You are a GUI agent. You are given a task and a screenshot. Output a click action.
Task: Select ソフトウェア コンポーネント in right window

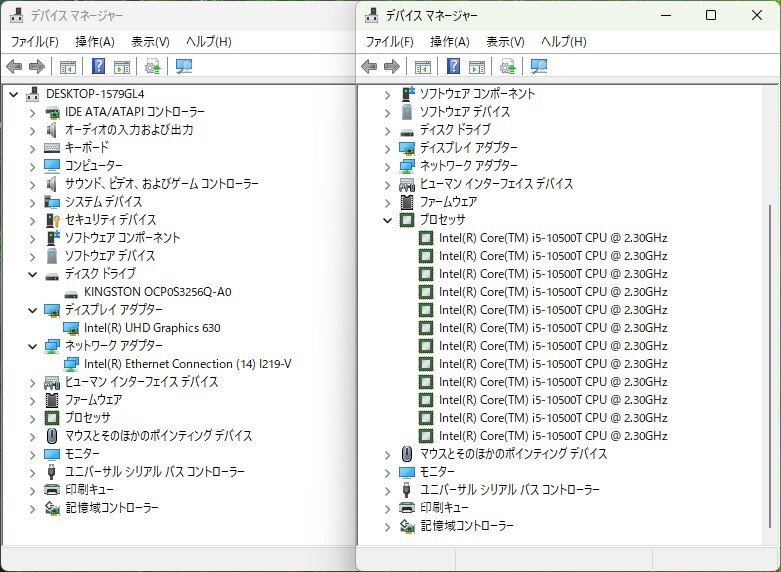[x=477, y=94]
